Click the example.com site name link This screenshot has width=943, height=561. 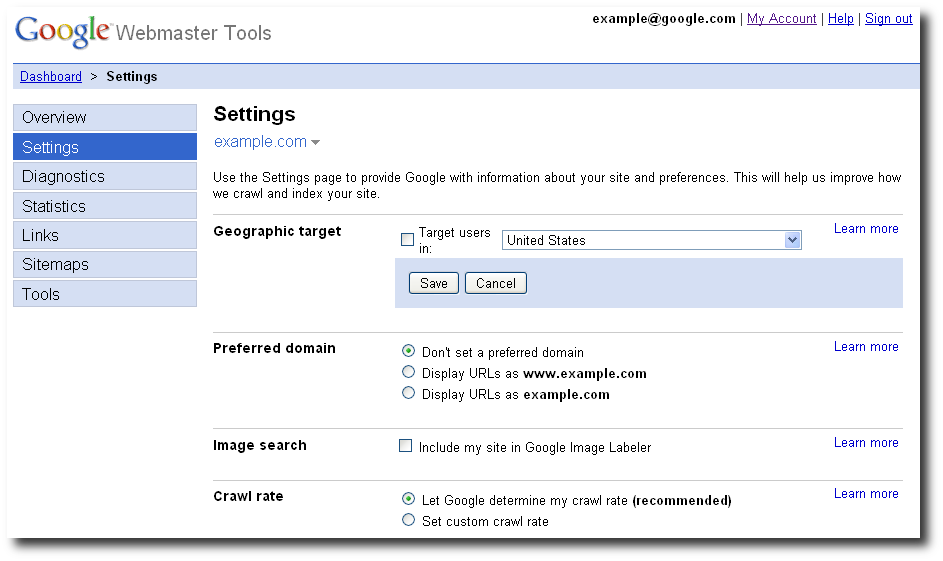(260, 142)
